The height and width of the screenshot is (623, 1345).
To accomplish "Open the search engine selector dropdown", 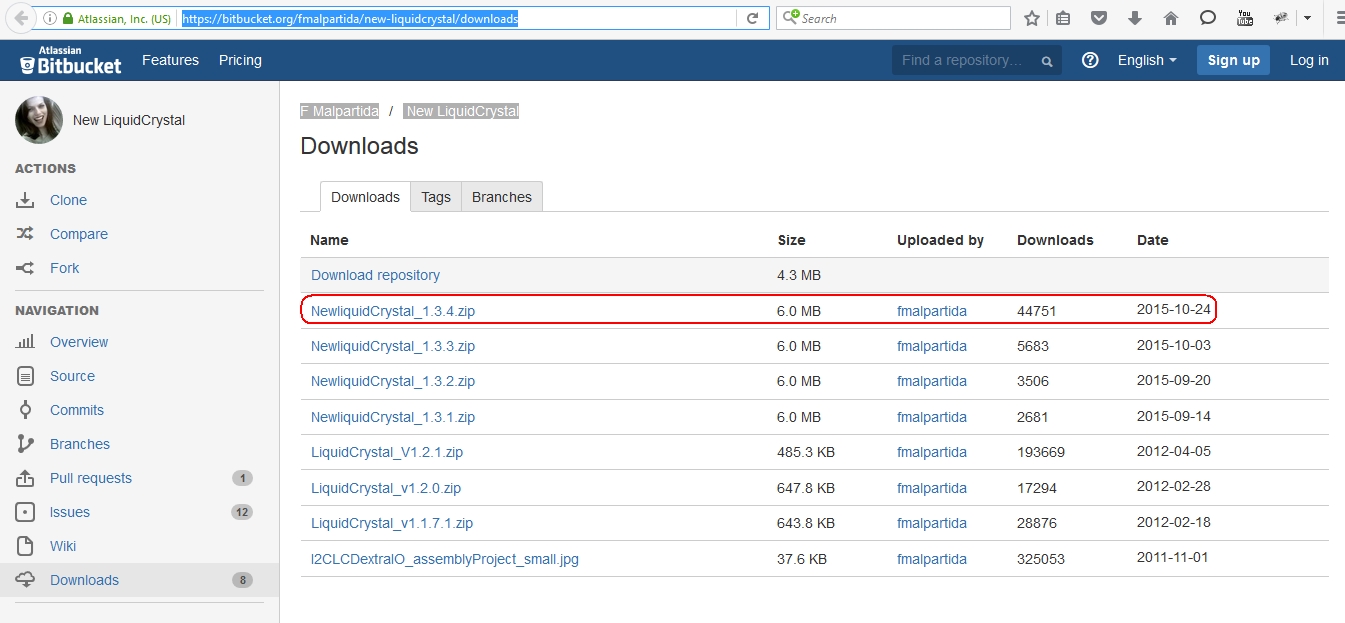I will tap(790, 18).
